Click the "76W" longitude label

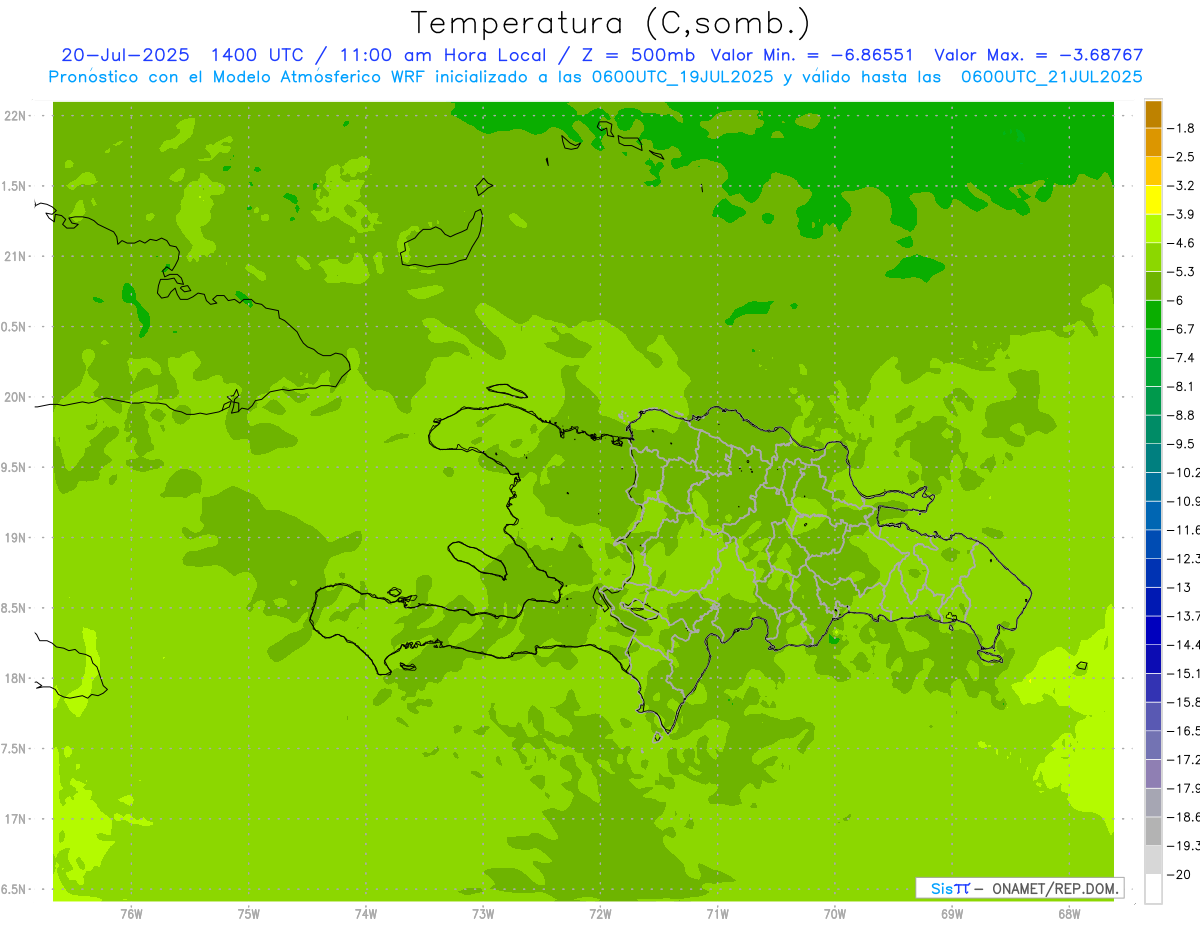pyautogui.click(x=131, y=914)
